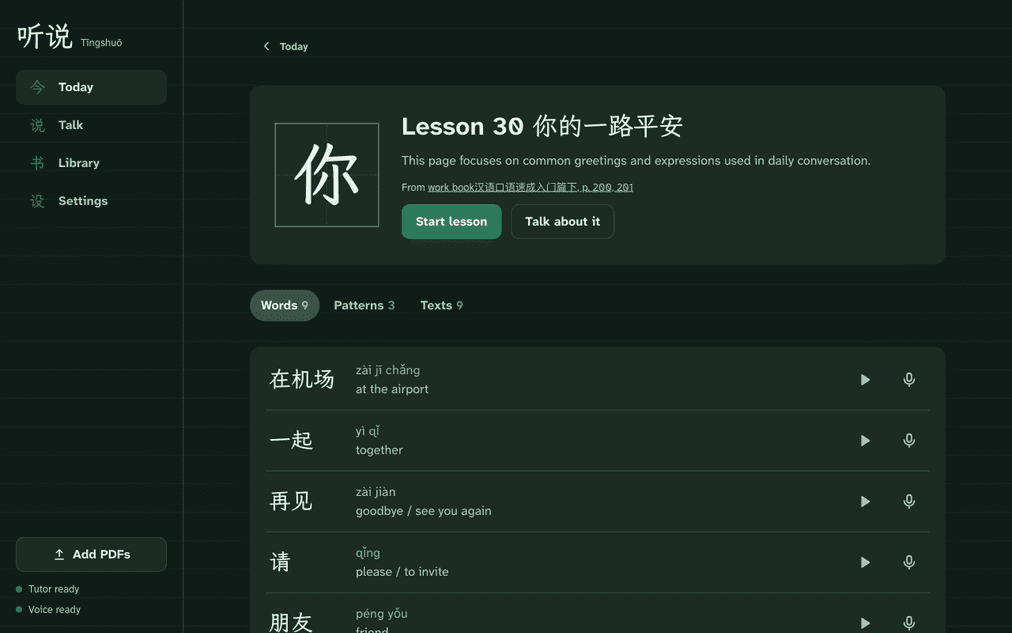Viewport: 1012px width, 633px height.
Task: Click the word 再见
Action: tap(291, 501)
